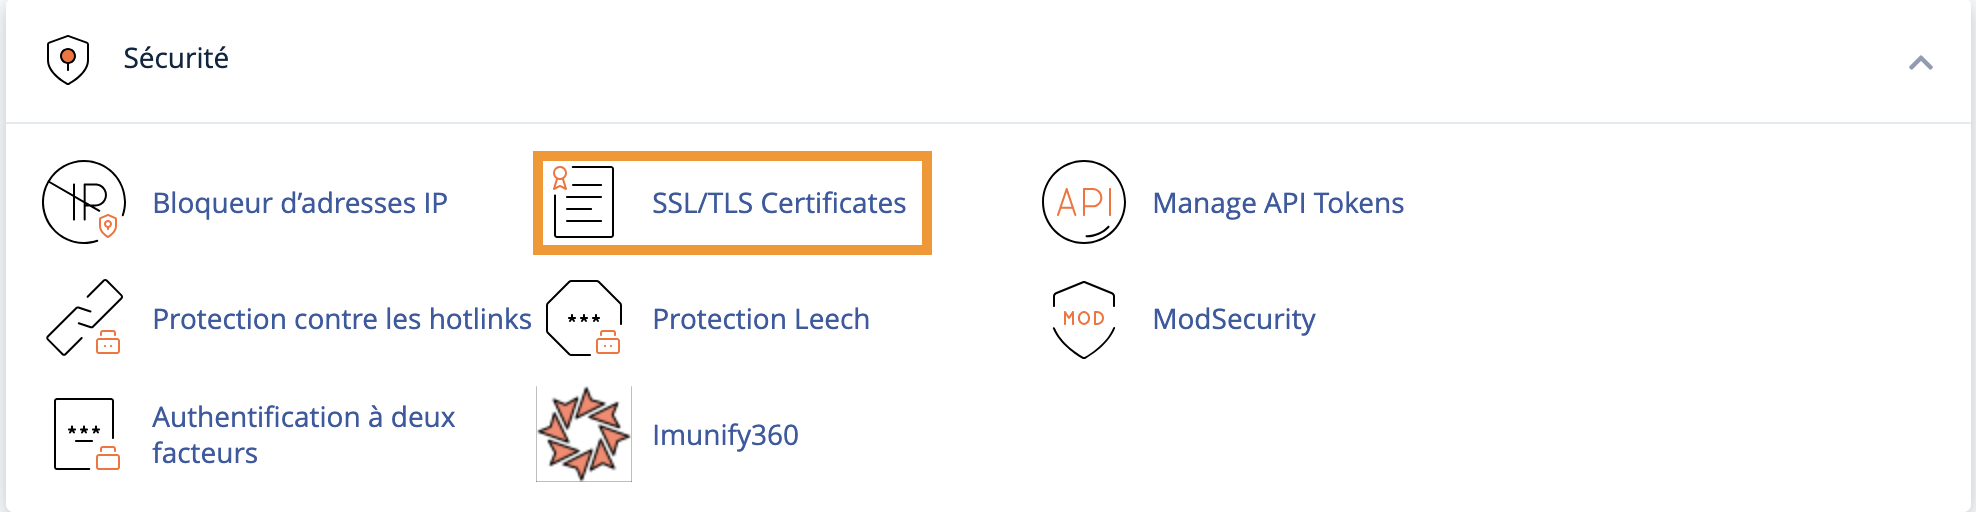This screenshot has height=512, width=1976.
Task: Click the Manage API Tokens circular icon
Action: [1084, 202]
